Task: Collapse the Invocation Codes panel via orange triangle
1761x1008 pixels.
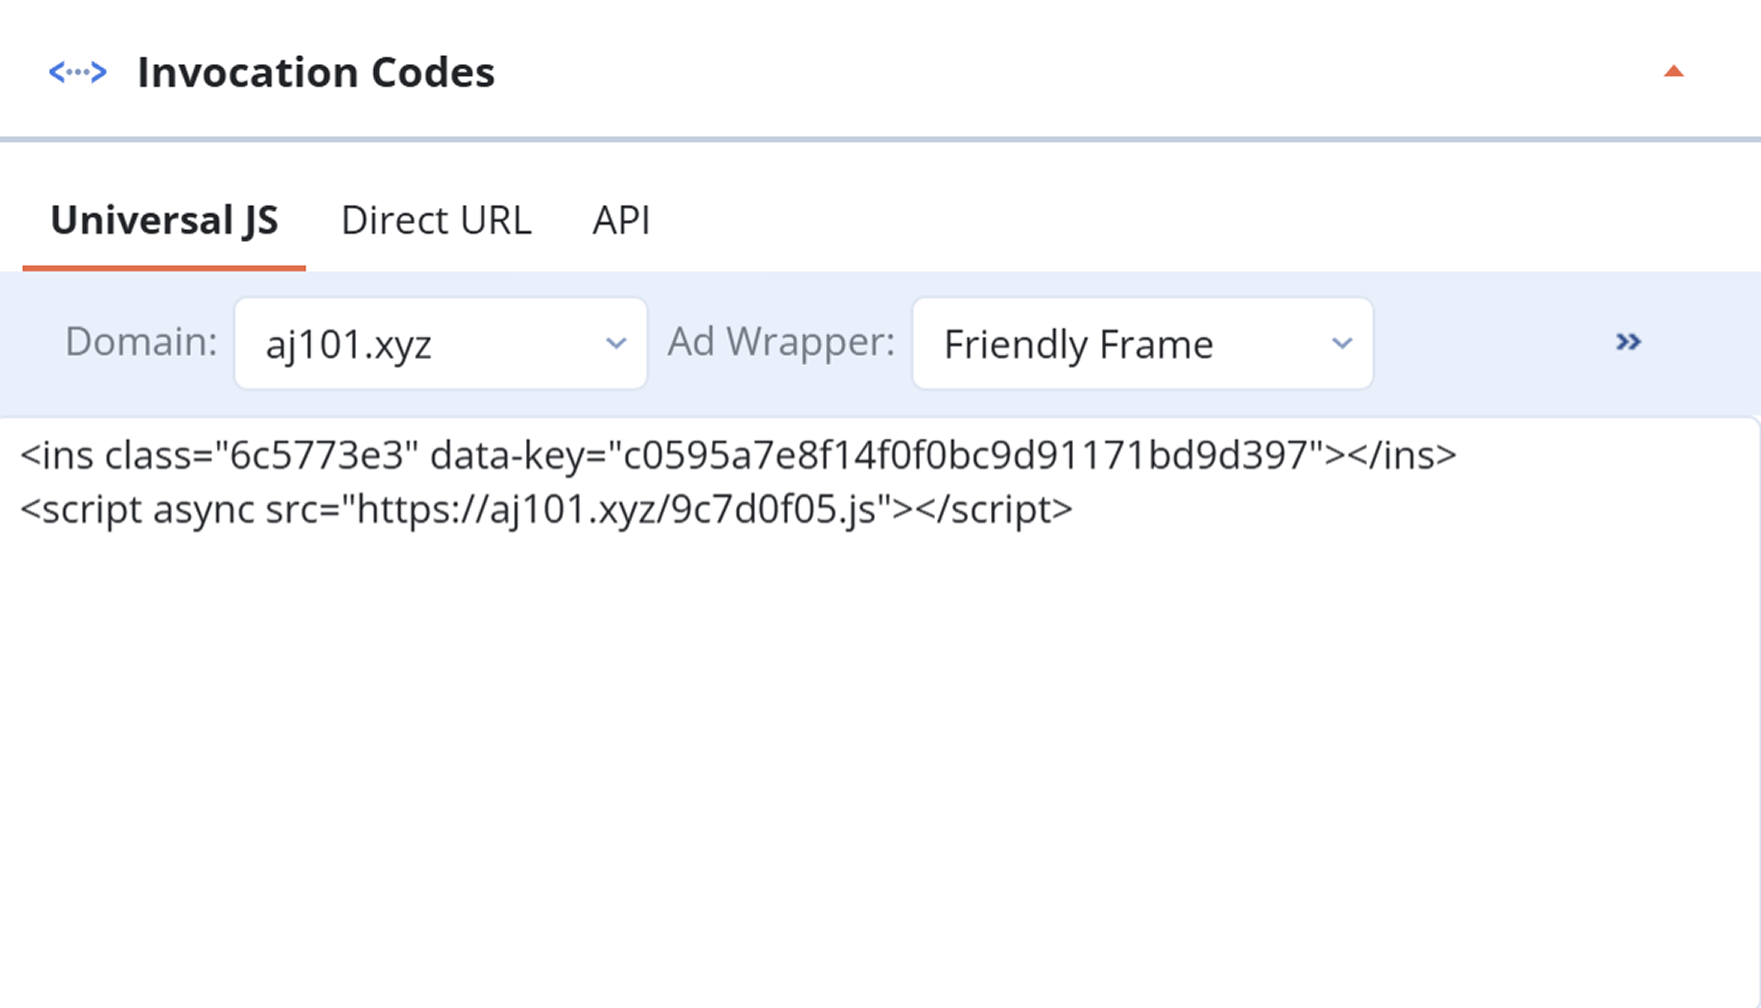Action: pyautogui.click(x=1674, y=70)
